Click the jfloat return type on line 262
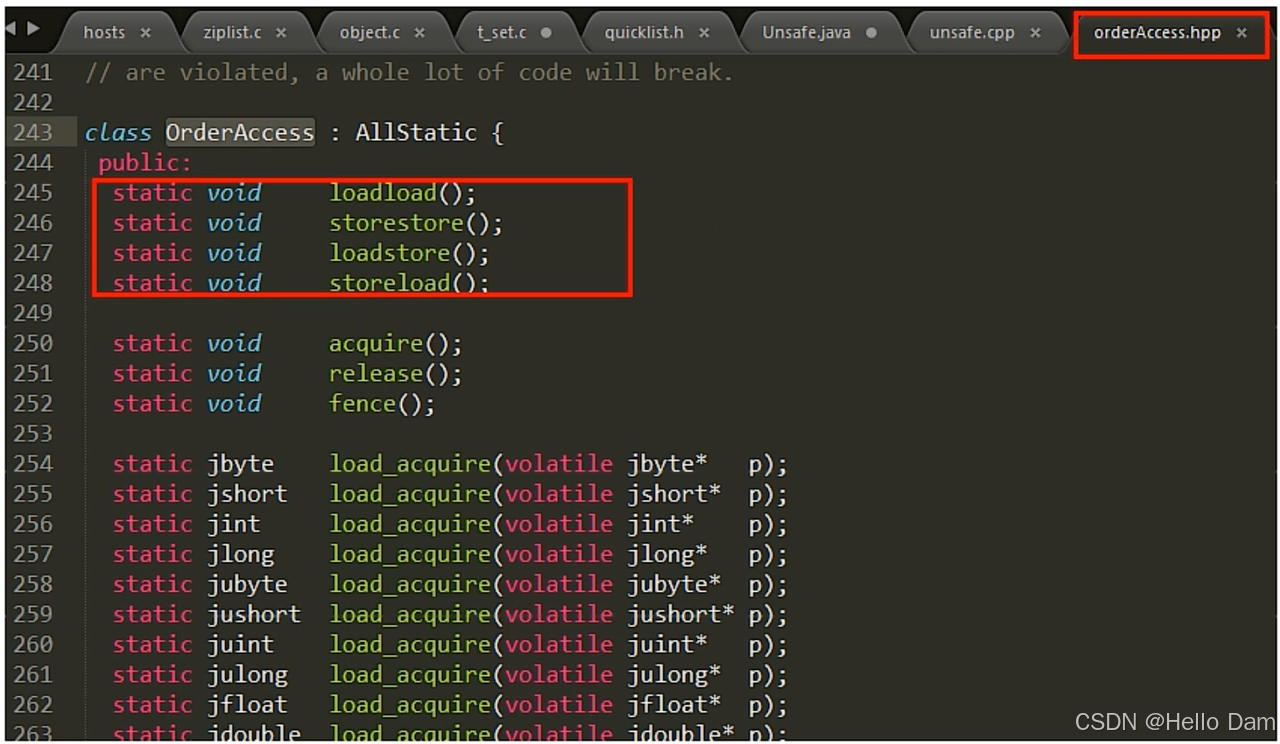The image size is (1280, 744). 247,704
